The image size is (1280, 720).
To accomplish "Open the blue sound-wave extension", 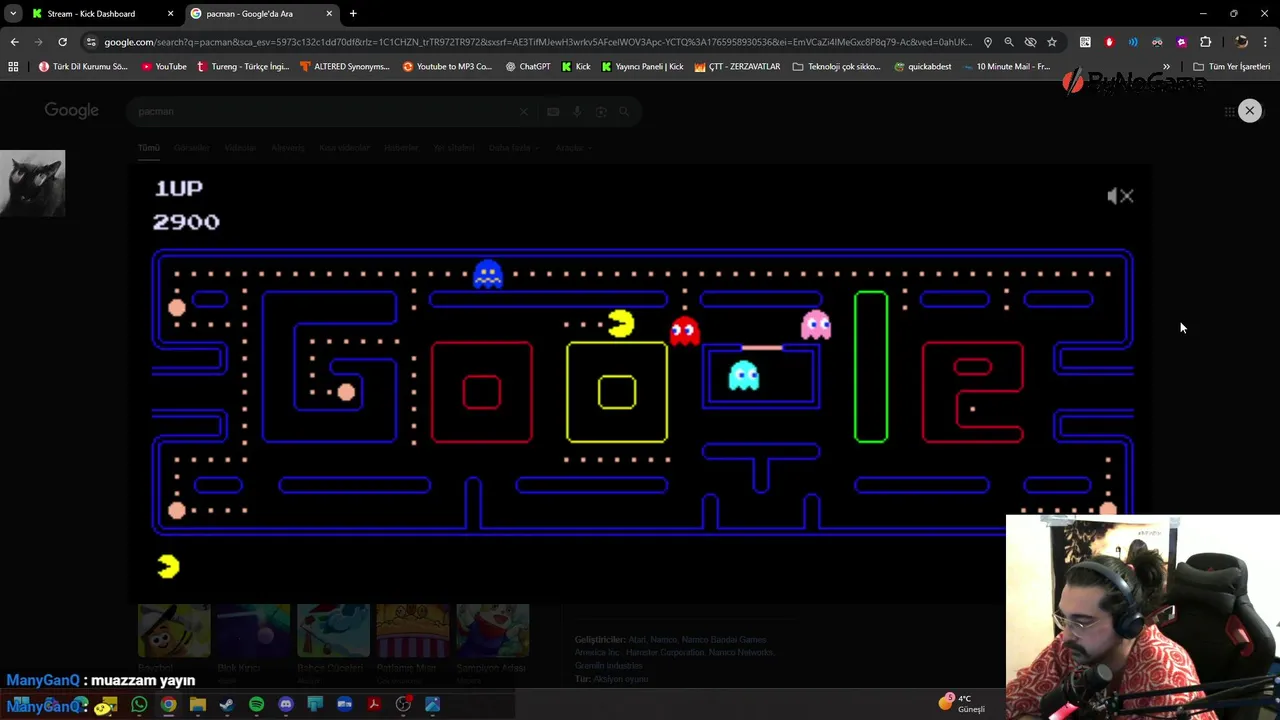I will 1133,42.
